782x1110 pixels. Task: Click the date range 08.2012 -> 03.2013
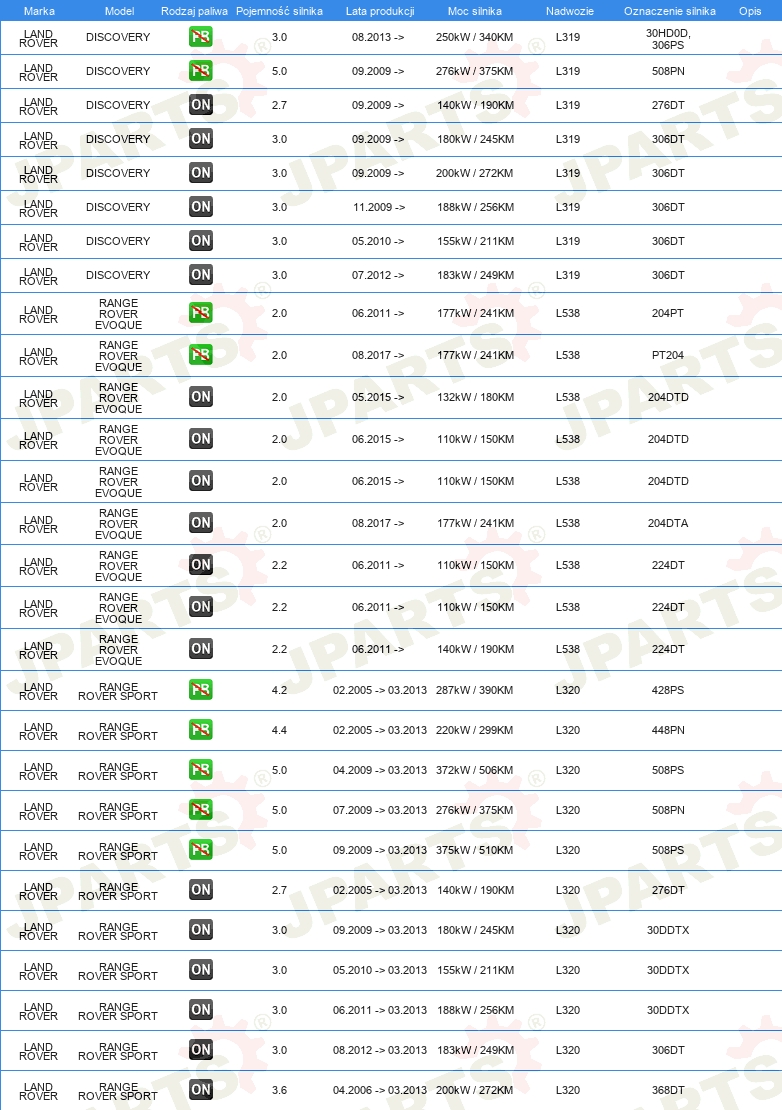pyautogui.click(x=380, y=1050)
